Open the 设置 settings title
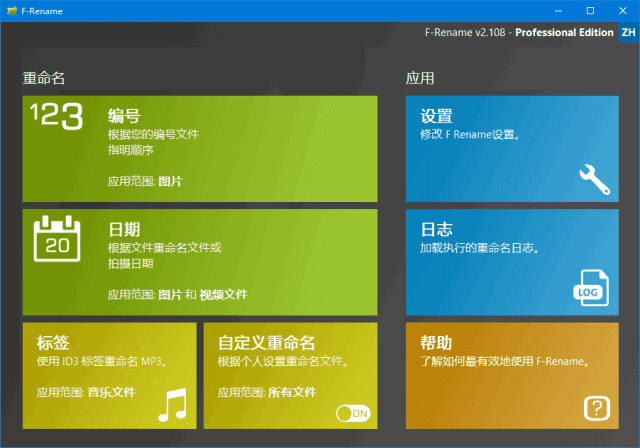This screenshot has width=640, height=448. pyautogui.click(x=436, y=116)
